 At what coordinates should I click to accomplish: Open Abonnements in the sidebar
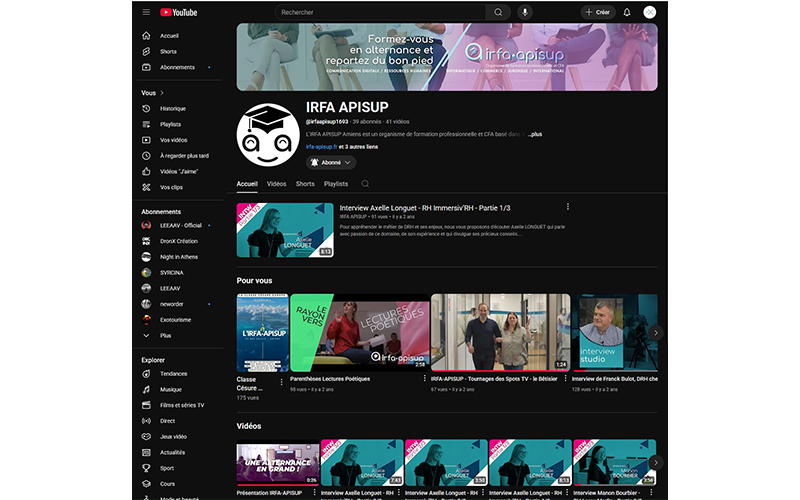(179, 67)
